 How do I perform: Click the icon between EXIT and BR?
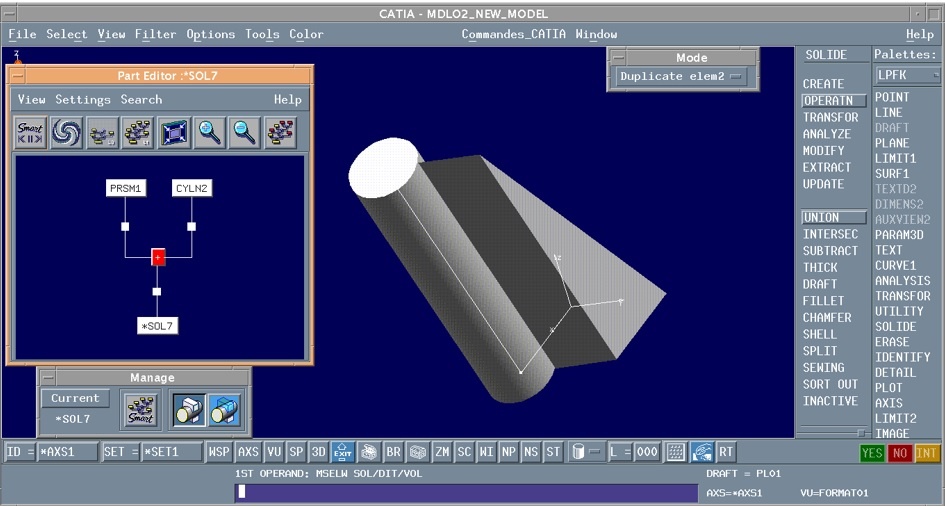[x=368, y=452]
